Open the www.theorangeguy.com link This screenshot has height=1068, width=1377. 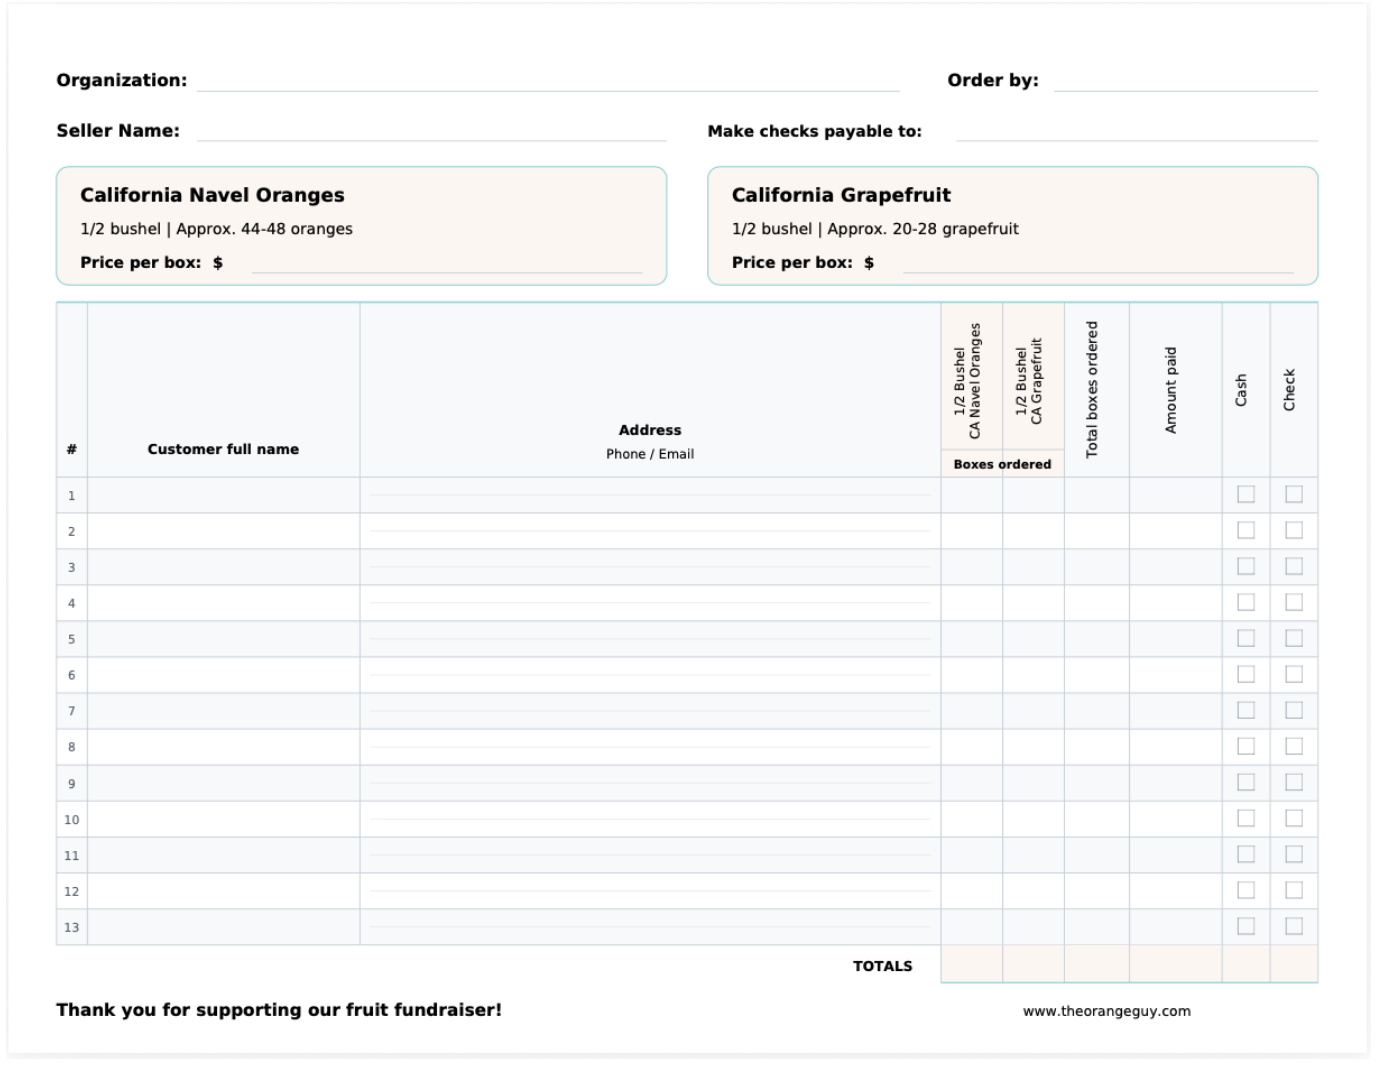coord(1107,1011)
